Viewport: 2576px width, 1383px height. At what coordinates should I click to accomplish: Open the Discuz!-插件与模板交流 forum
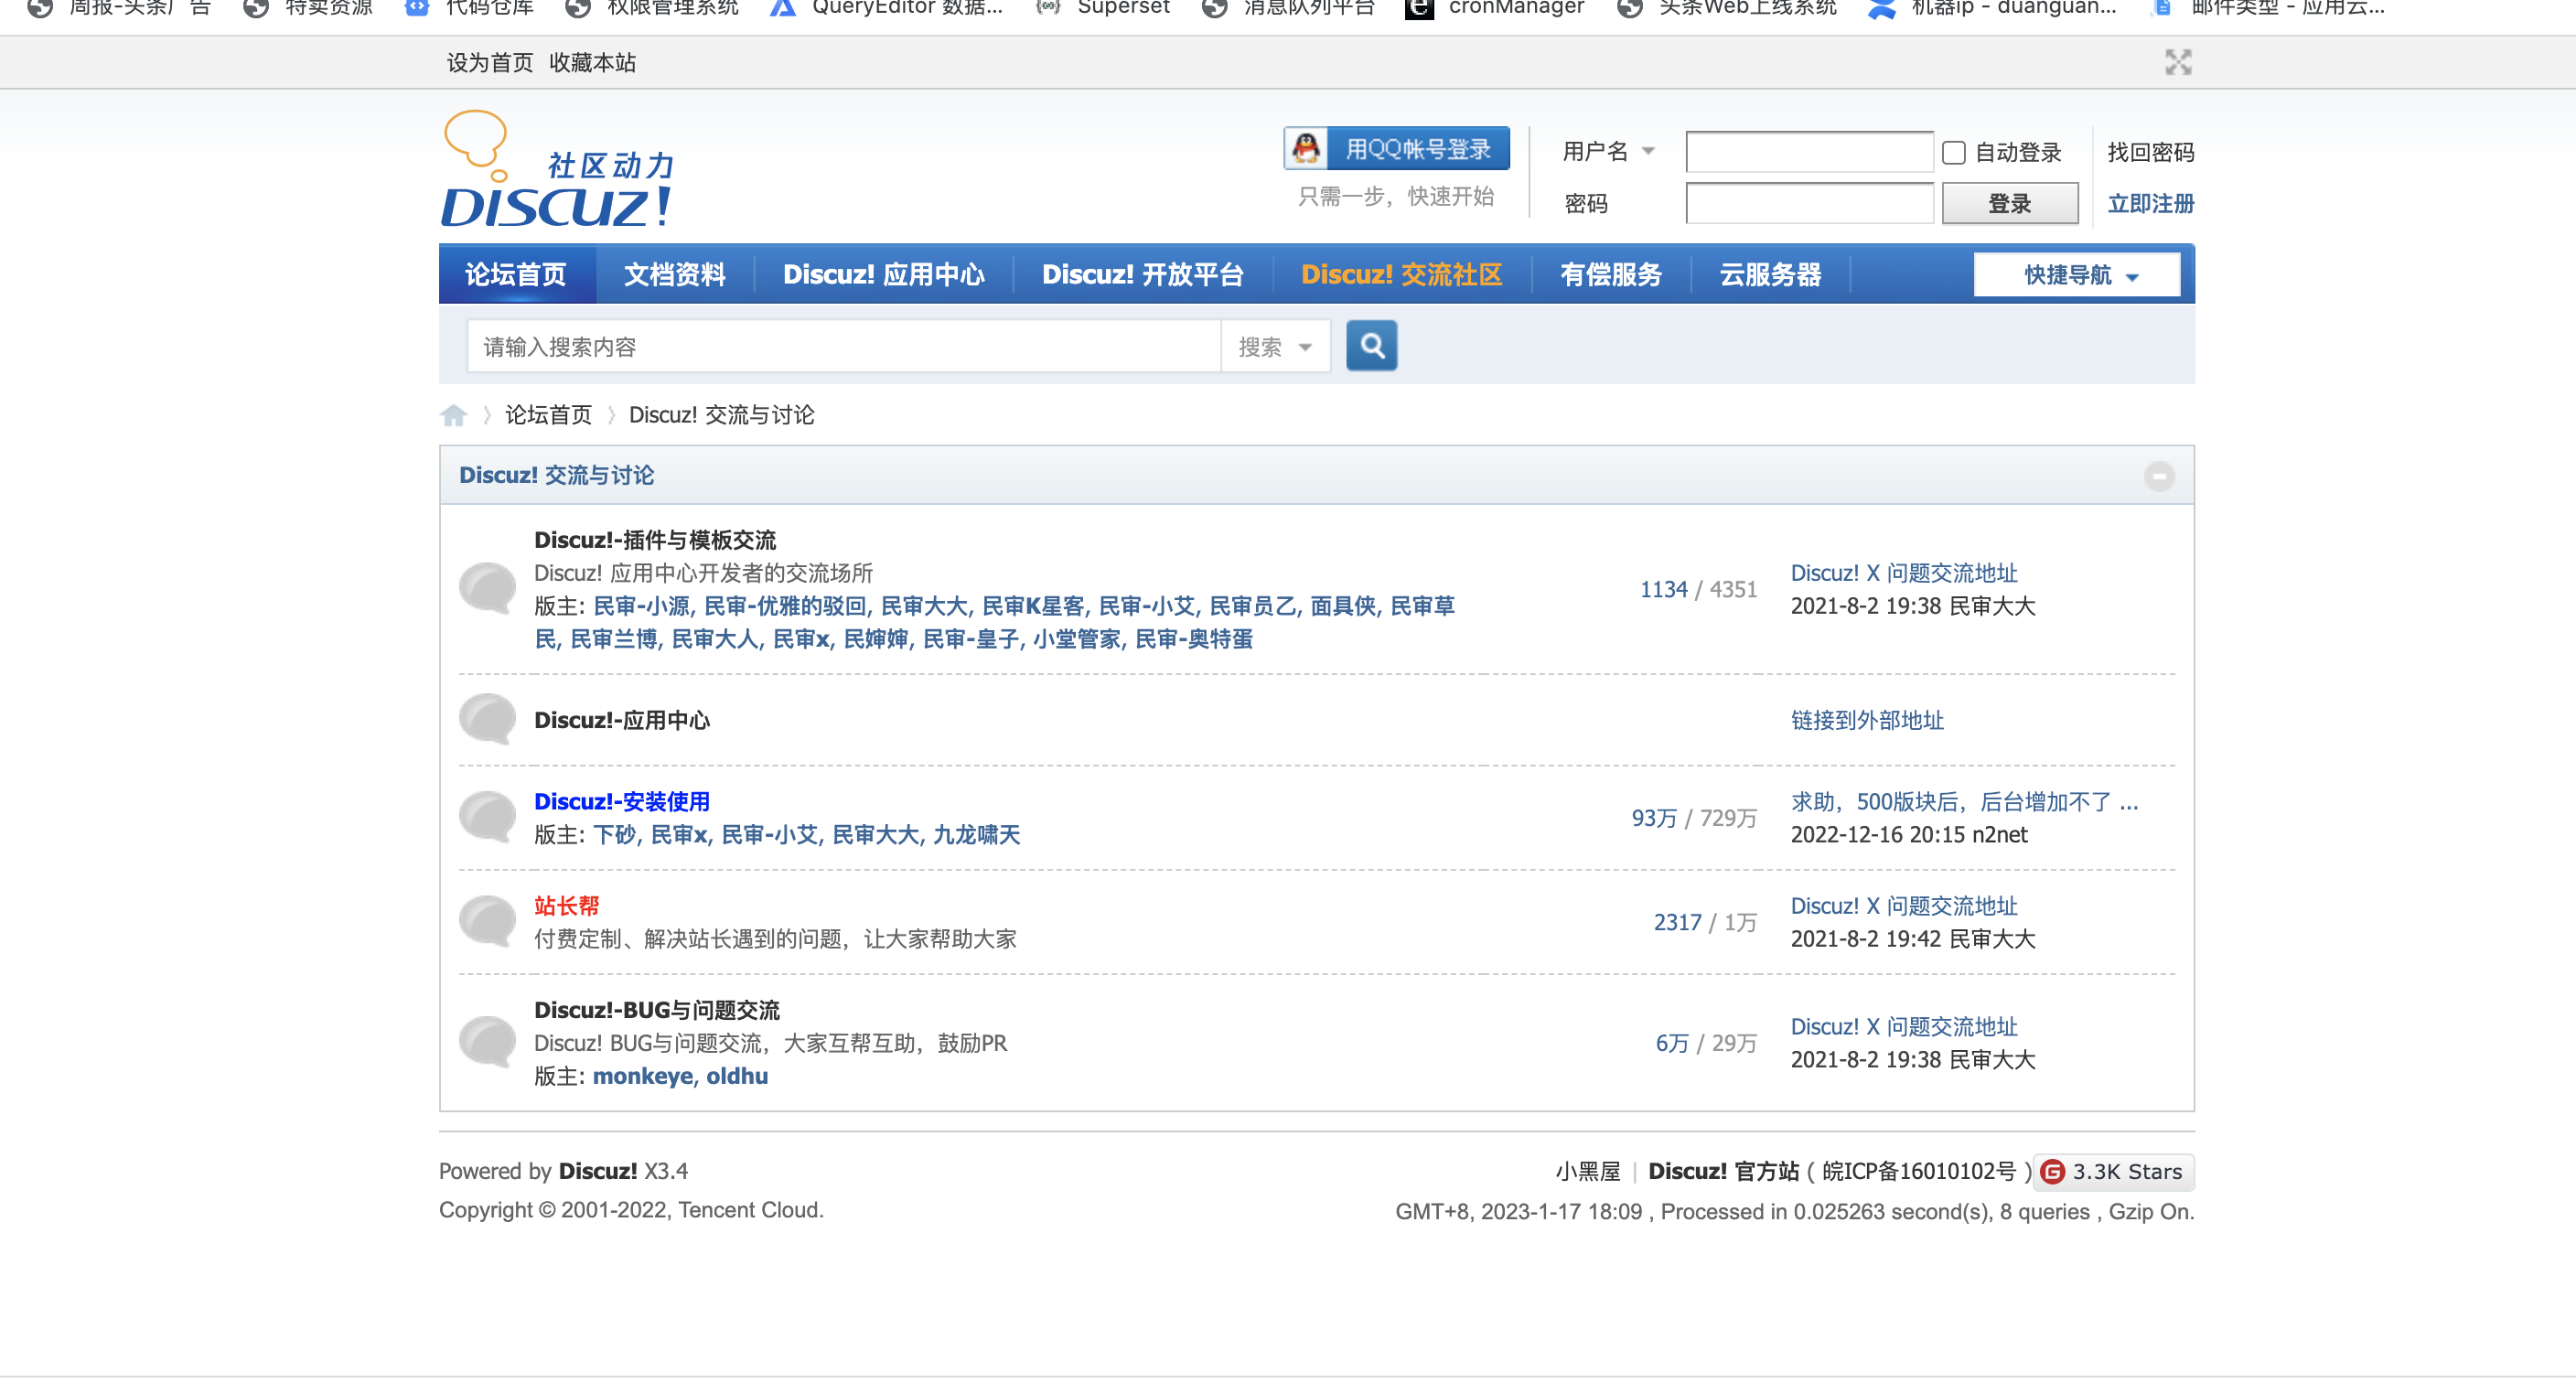(655, 540)
